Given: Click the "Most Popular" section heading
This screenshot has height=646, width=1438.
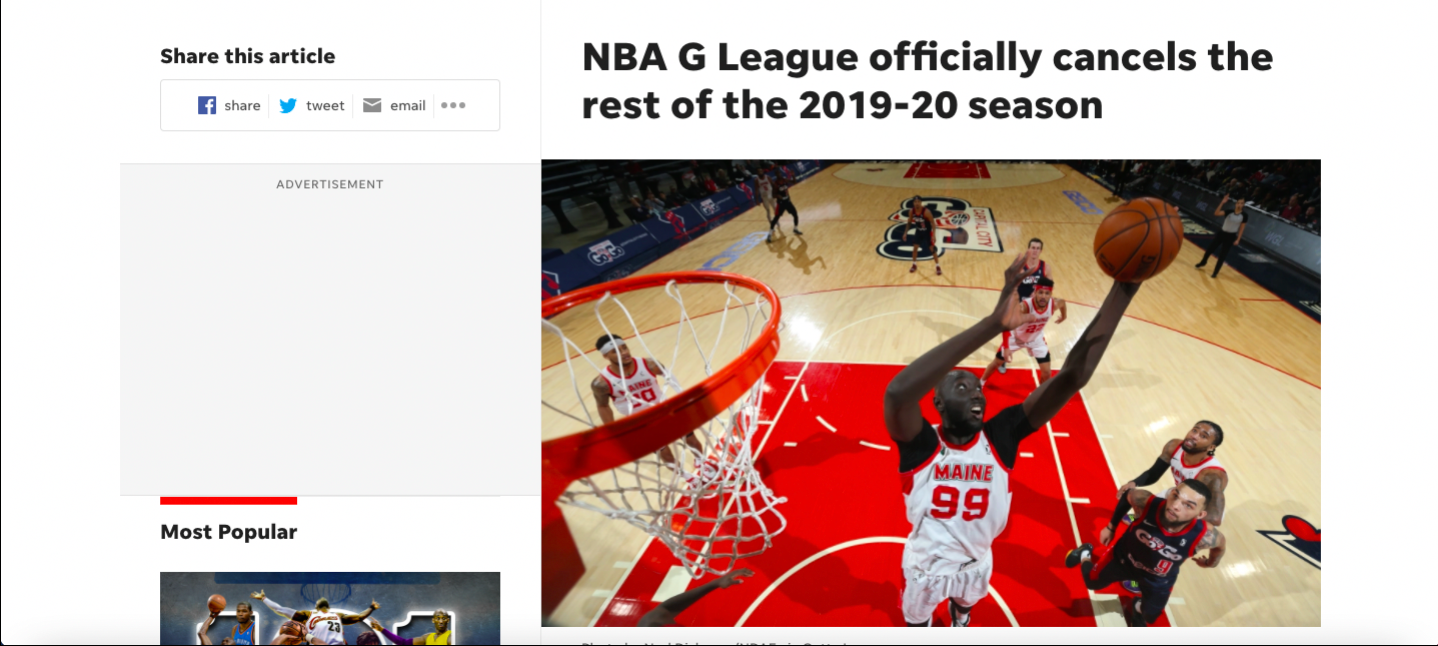Looking at the screenshot, I should click(x=229, y=532).
